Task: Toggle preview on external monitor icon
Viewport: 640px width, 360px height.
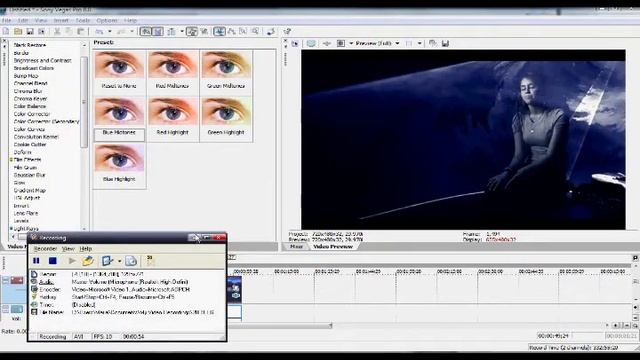Action: click(311, 43)
